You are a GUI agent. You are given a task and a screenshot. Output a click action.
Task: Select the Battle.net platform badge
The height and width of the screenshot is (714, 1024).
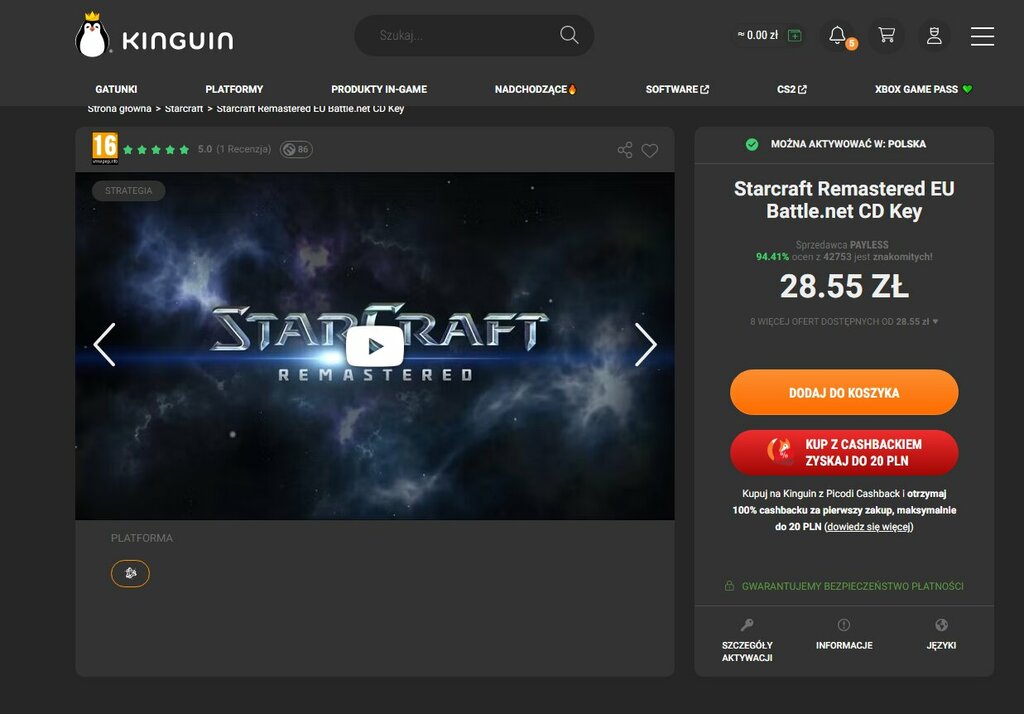130,574
